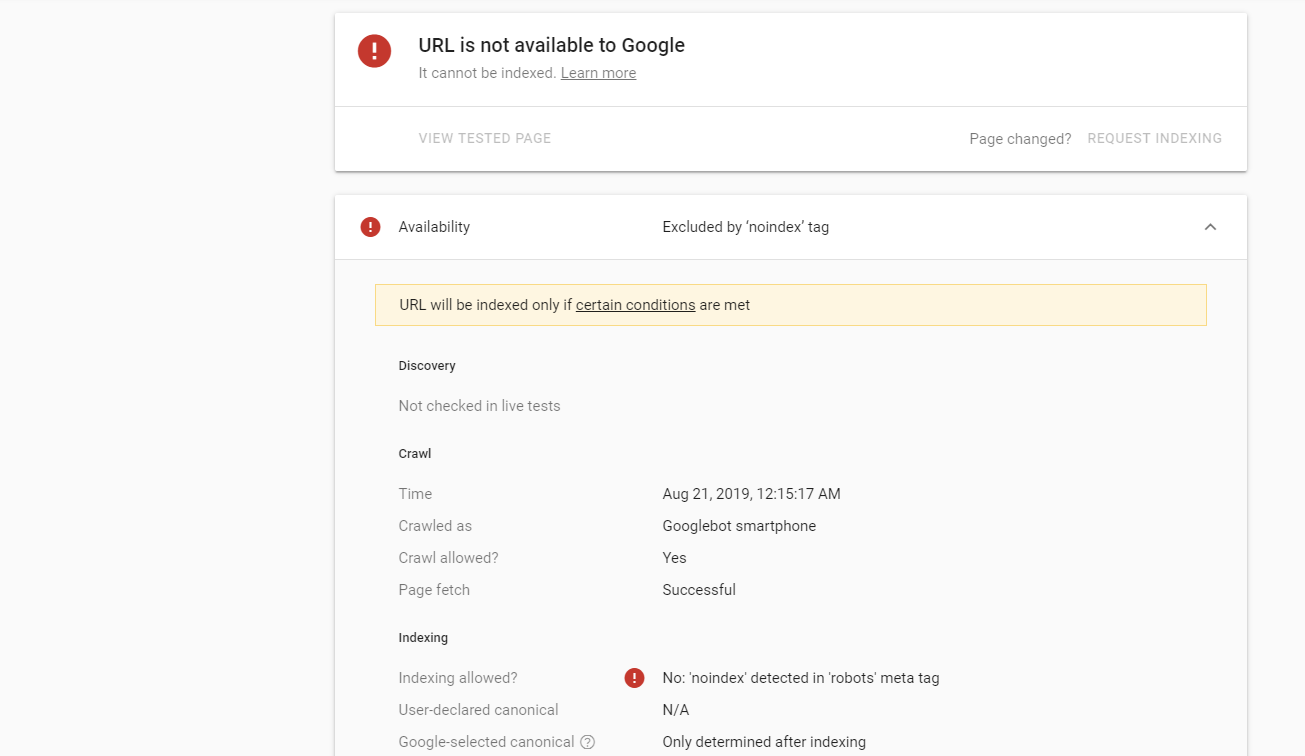The height and width of the screenshot is (756, 1305).
Task: Click the red error icon beside 'URL is not available to Google'
Action: (374, 51)
